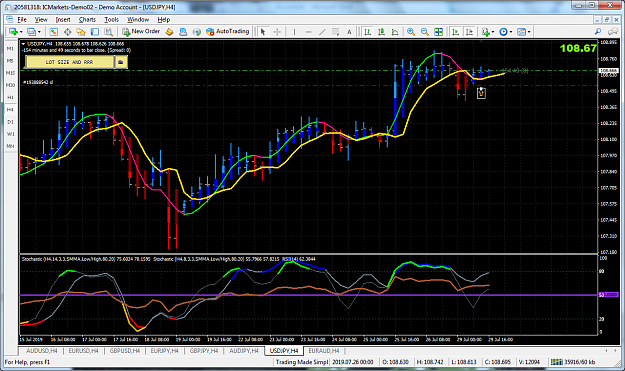This screenshot has height=371, width=625.
Task: Switch timeframe to W1
Action: (10, 134)
